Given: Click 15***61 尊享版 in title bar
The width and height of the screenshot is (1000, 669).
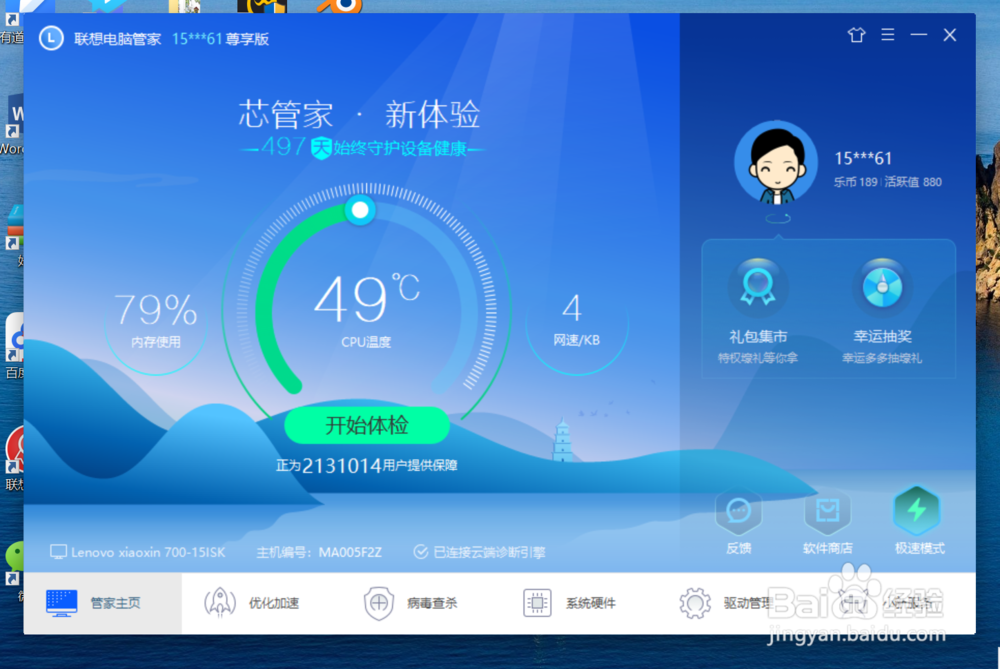Looking at the screenshot, I should click(221, 39).
